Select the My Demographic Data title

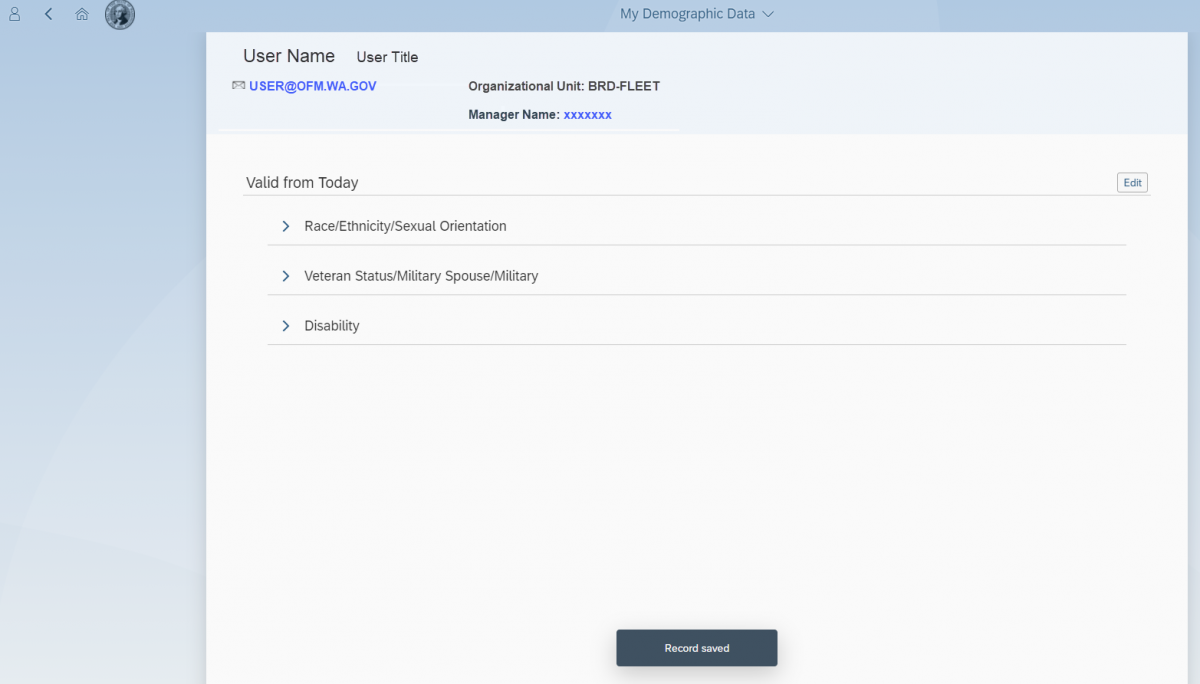click(688, 14)
